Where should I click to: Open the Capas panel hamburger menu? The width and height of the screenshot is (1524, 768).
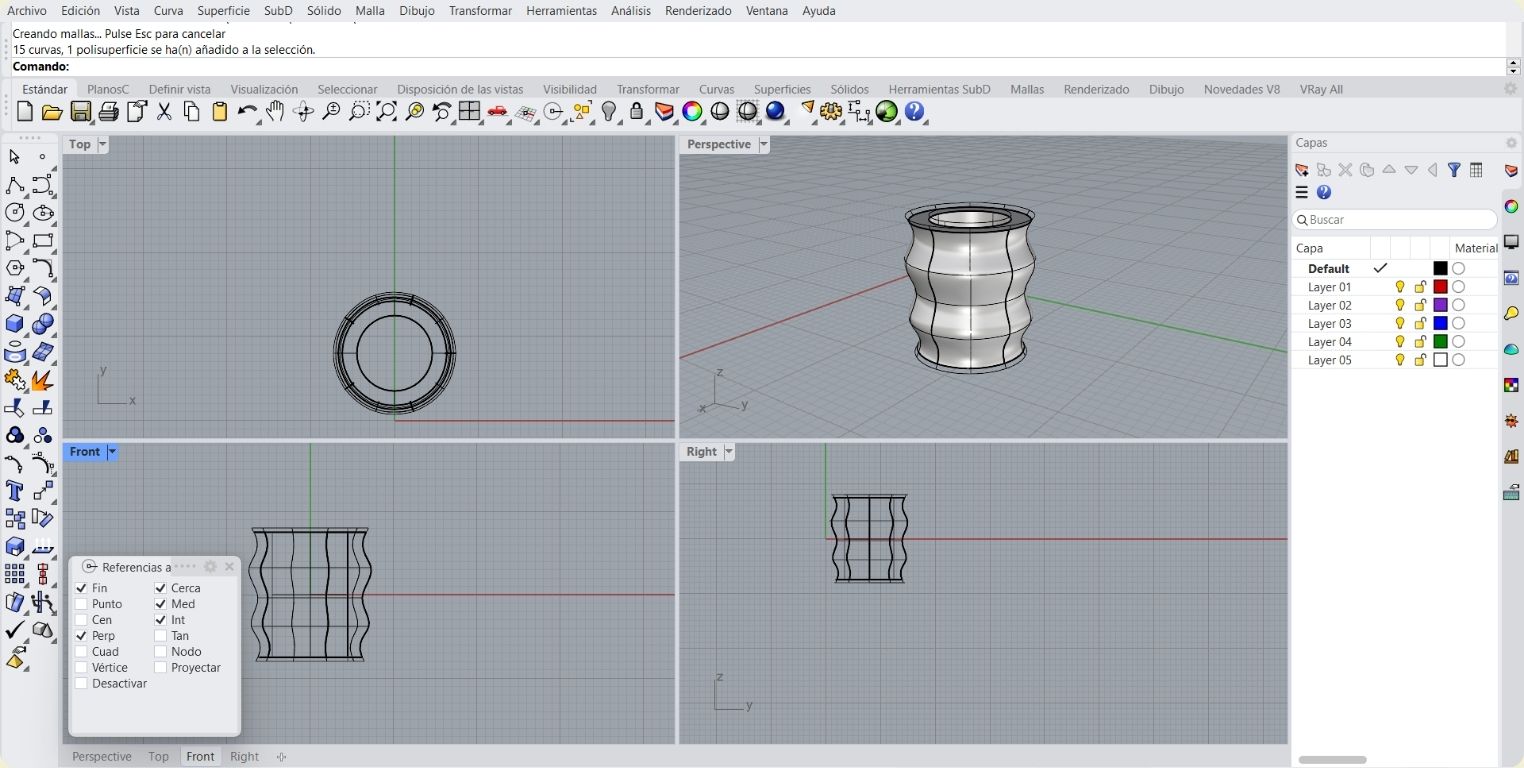click(1302, 193)
